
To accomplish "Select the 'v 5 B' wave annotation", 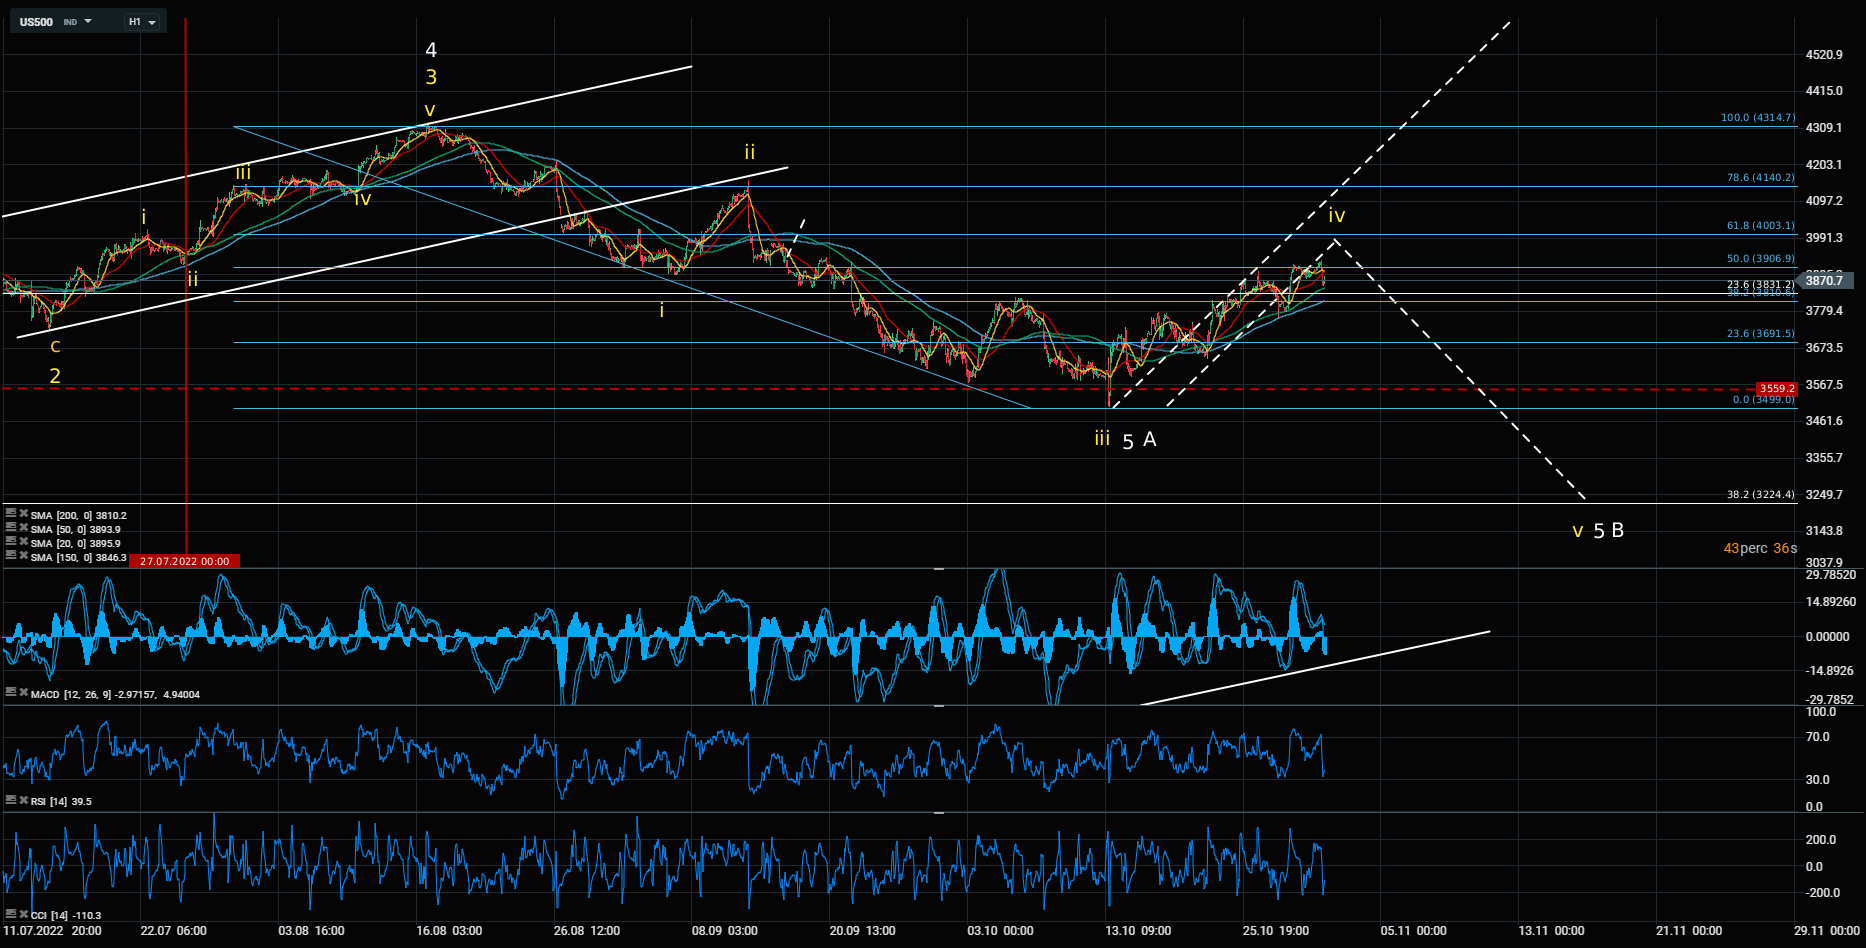I will tap(1598, 530).
